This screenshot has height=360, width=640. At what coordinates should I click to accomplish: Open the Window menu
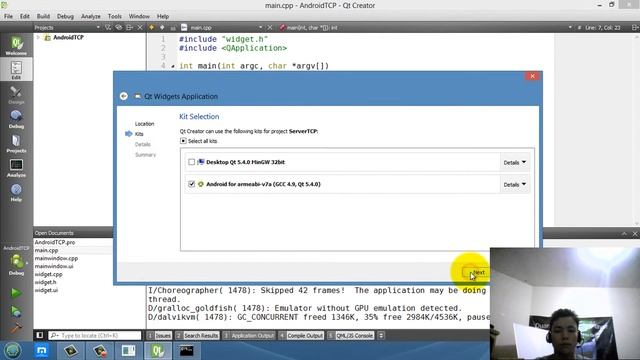pyautogui.click(x=139, y=16)
